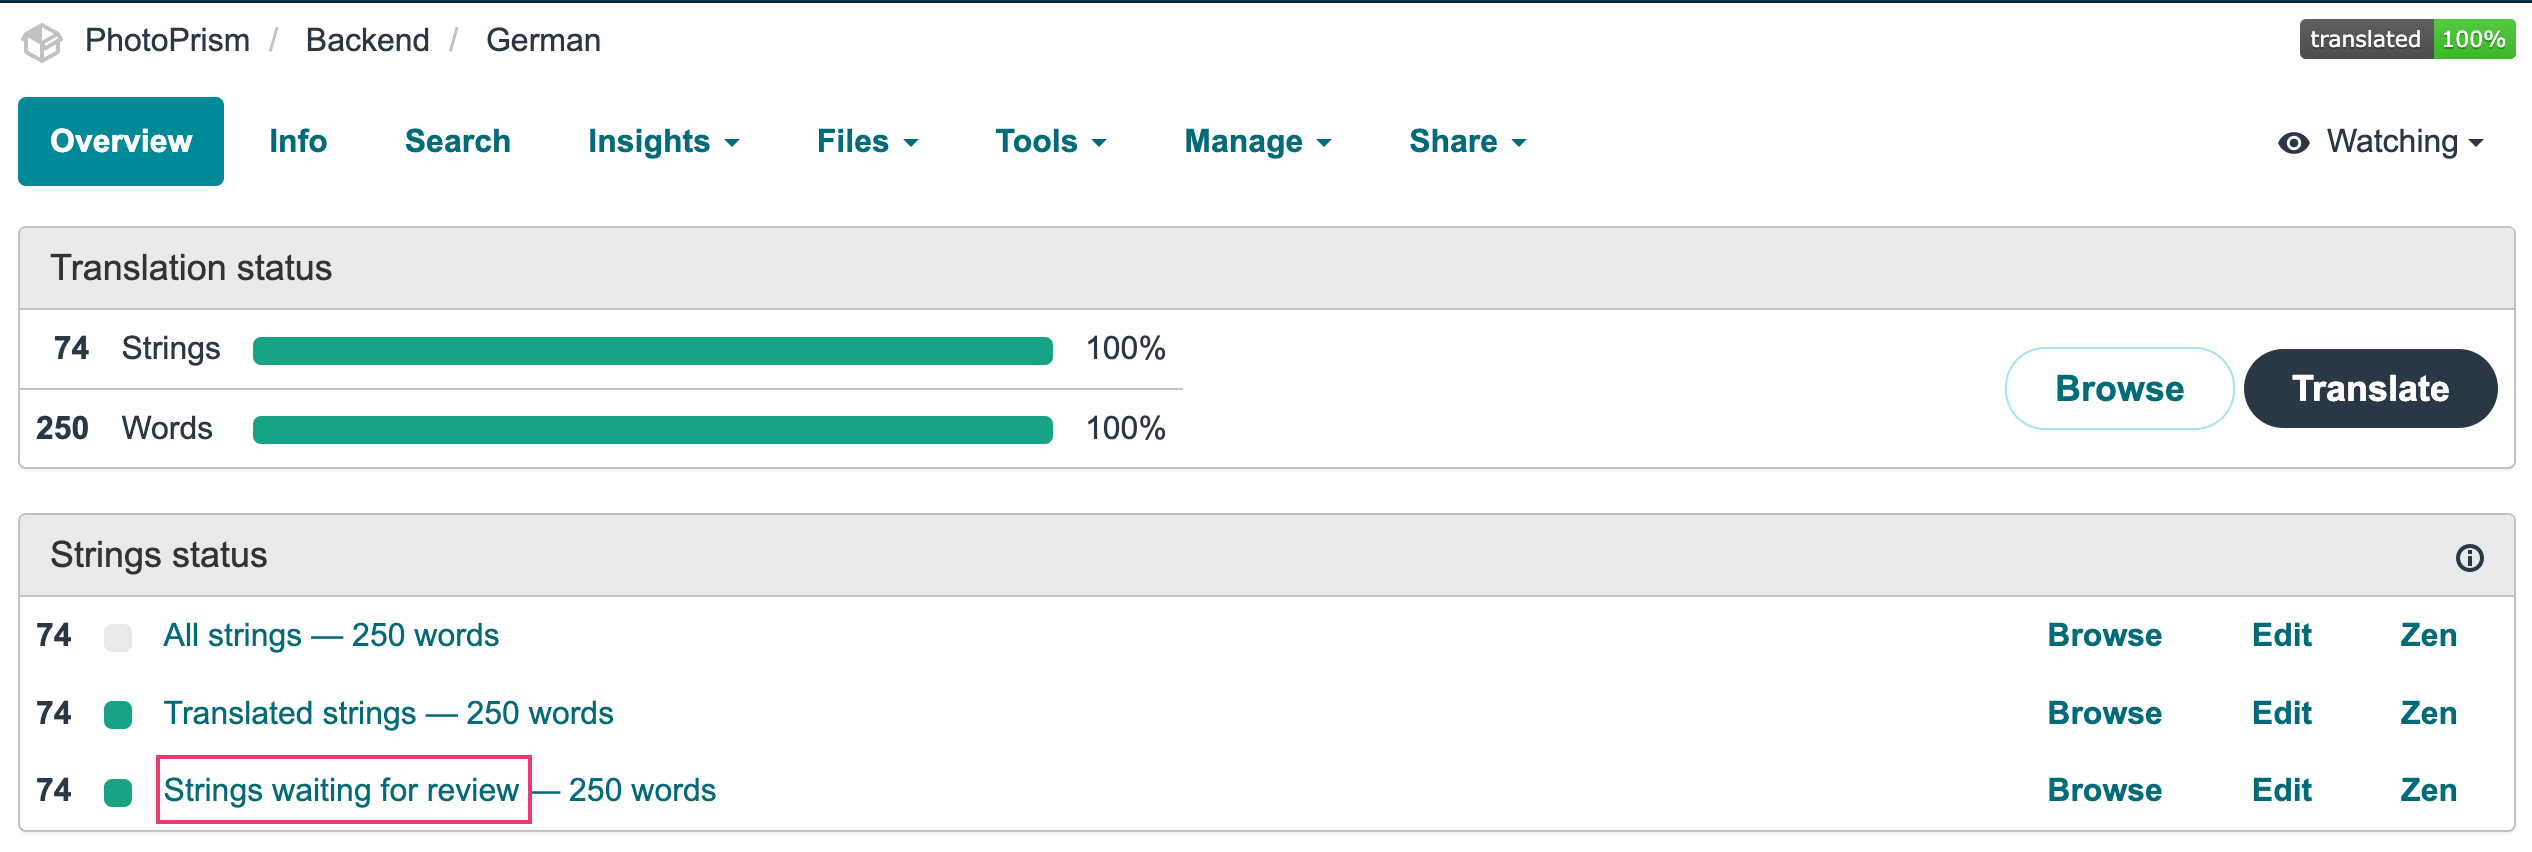Click the translated 100% badge
The image size is (2532, 852).
[2406, 40]
